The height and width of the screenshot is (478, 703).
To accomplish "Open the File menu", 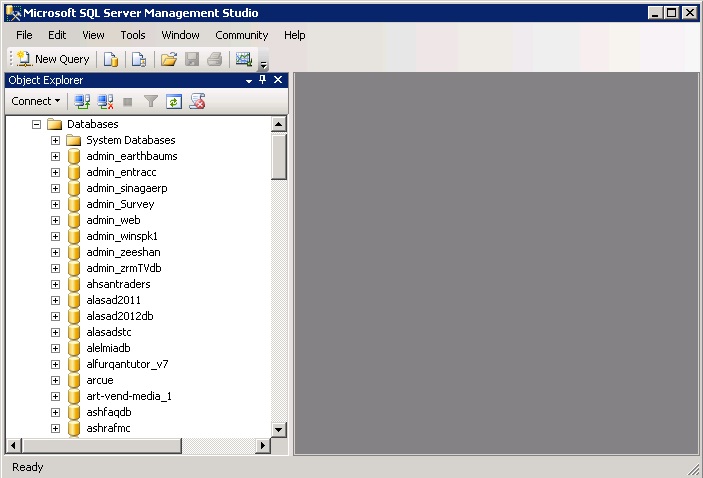I will pos(24,35).
